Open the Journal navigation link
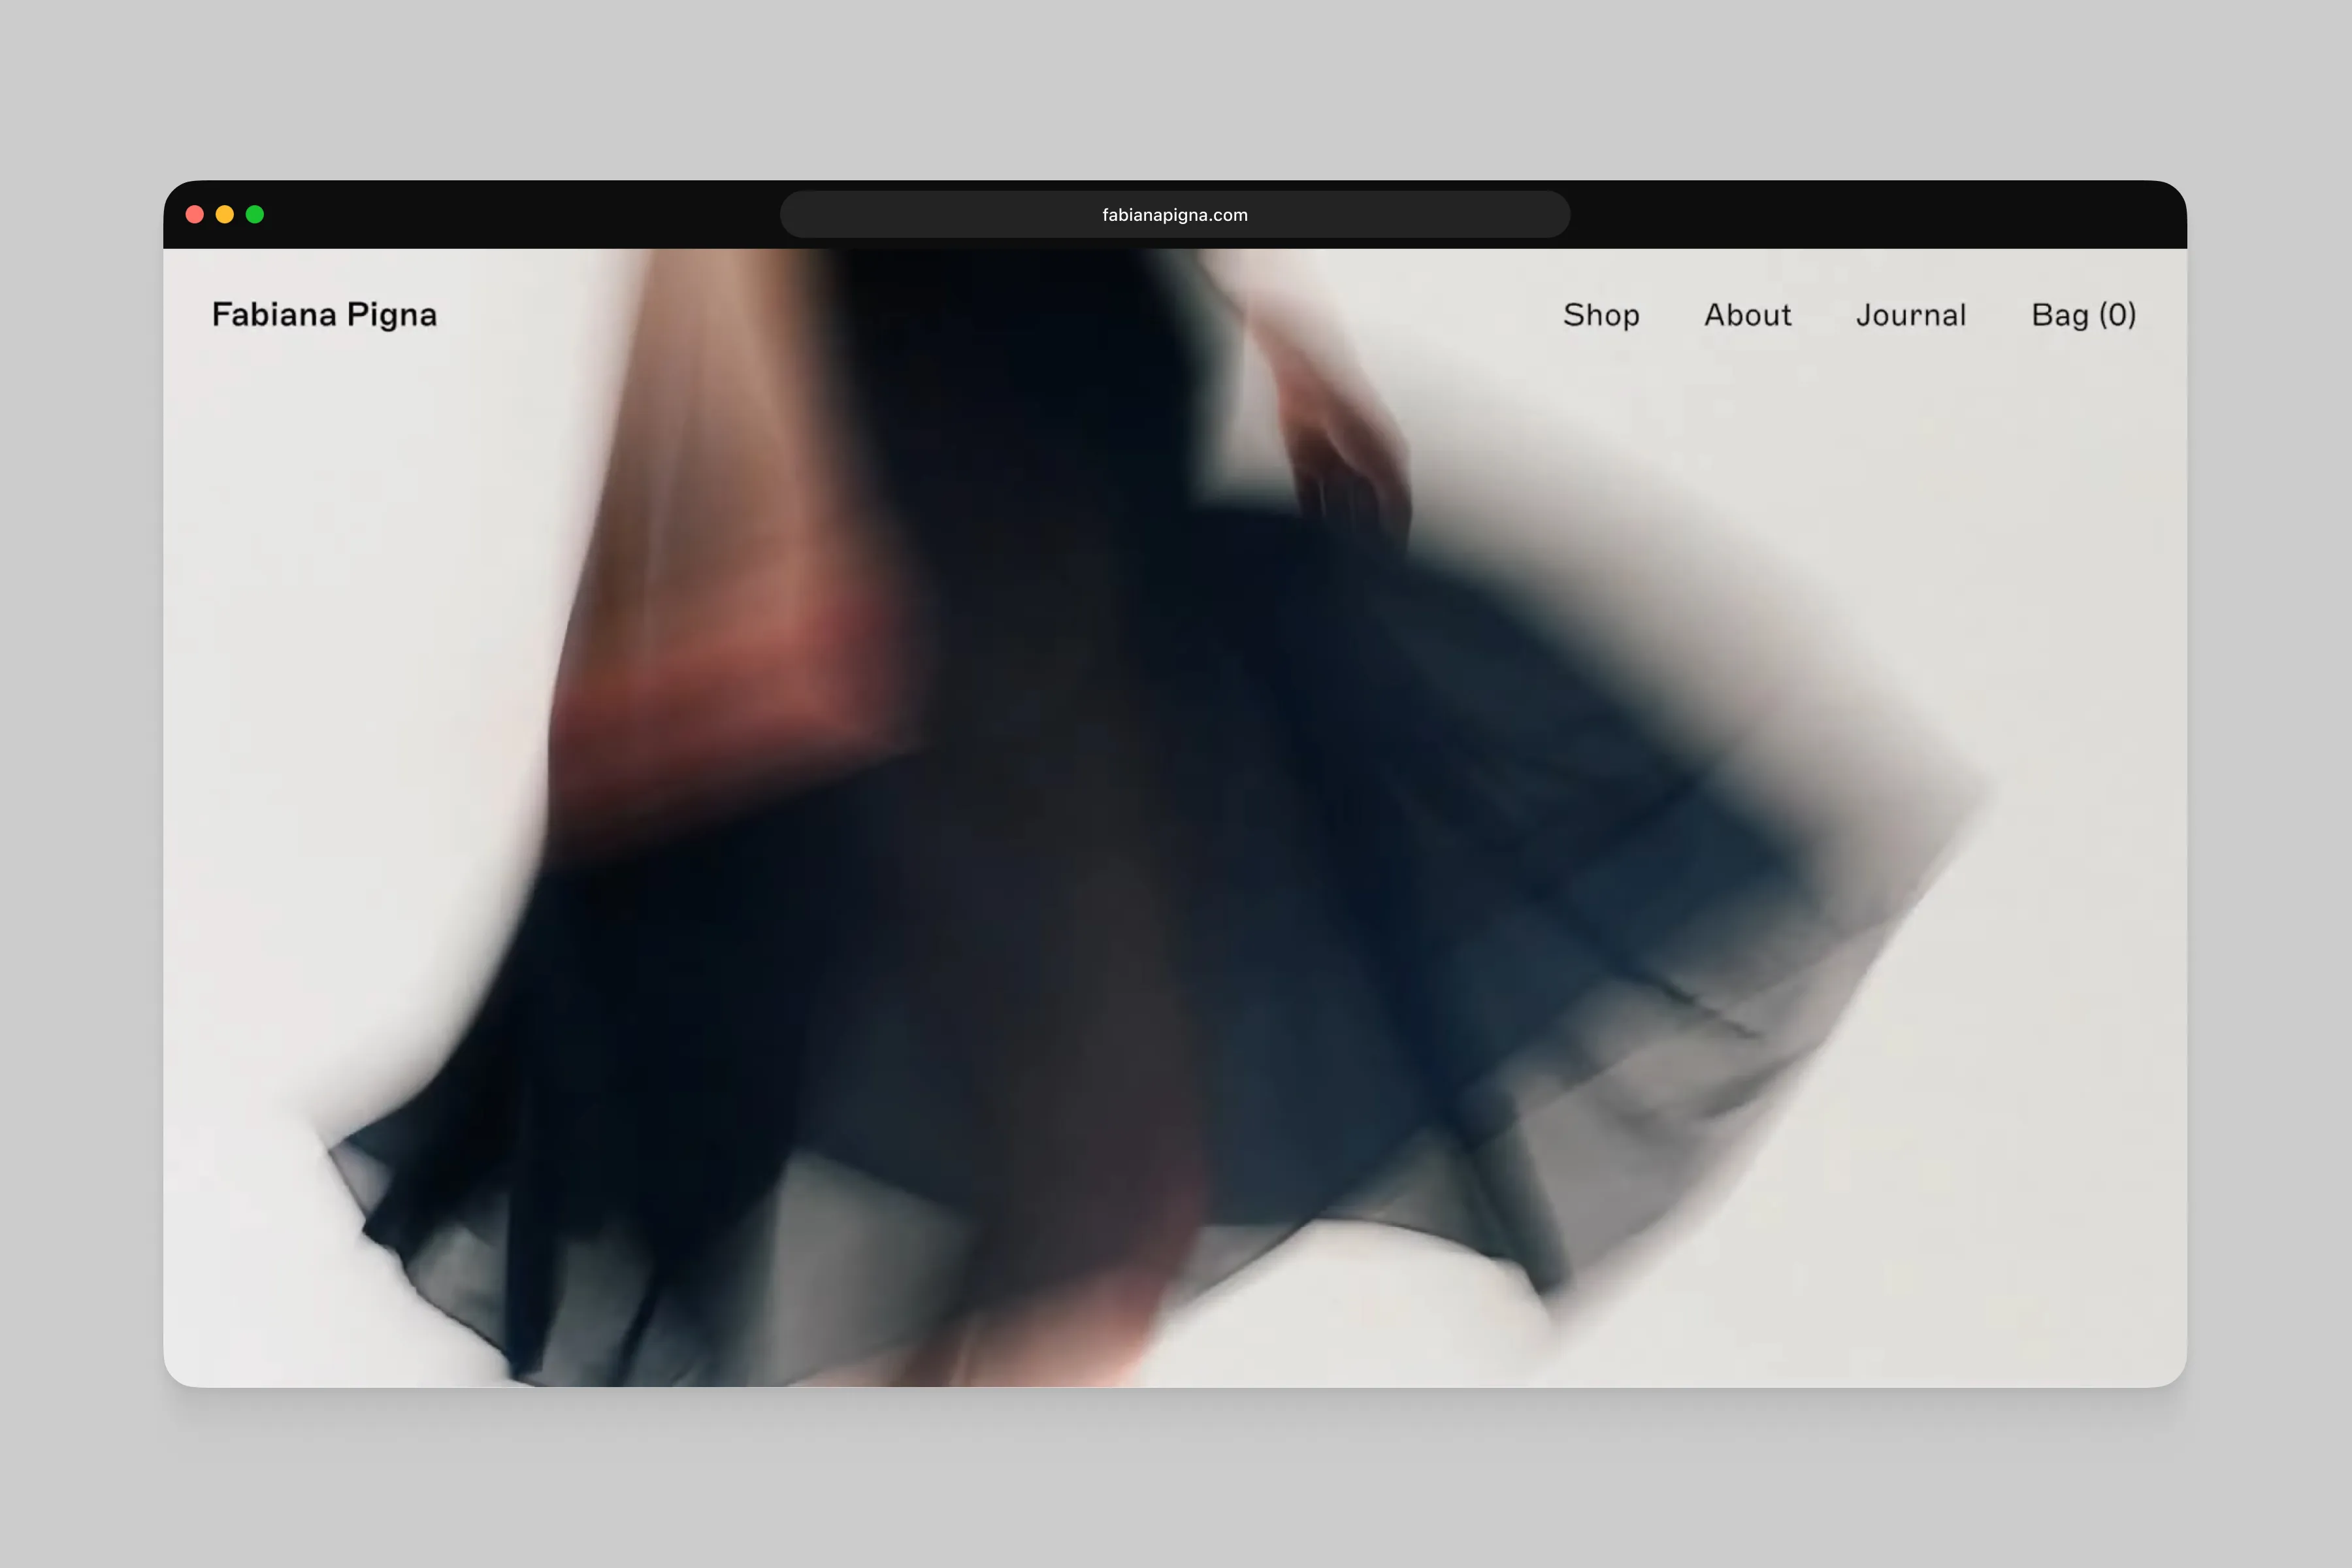This screenshot has width=2352, height=1568. (1911, 315)
